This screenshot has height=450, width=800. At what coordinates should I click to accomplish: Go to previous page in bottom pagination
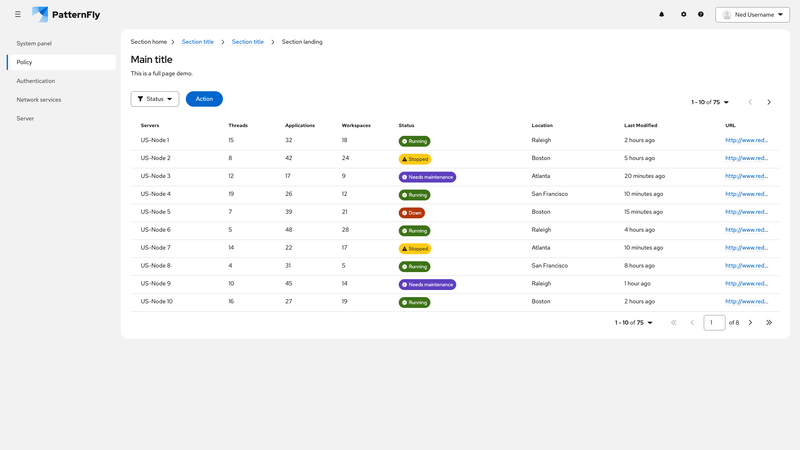[x=692, y=322]
